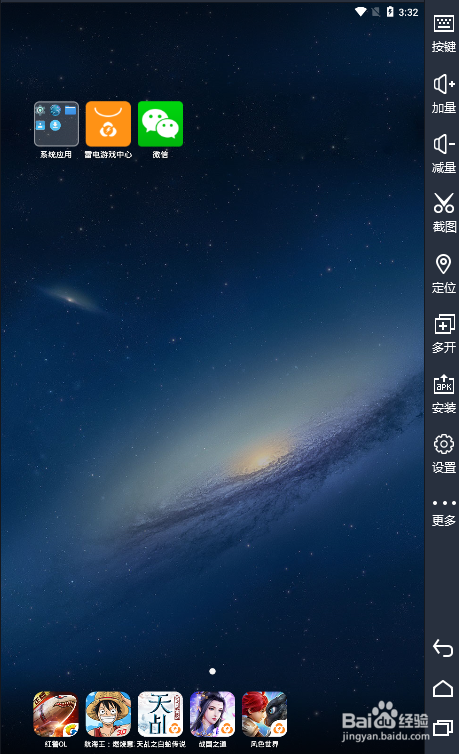Show 更多 more options
Screen dimensions: 459x754
click(443, 513)
